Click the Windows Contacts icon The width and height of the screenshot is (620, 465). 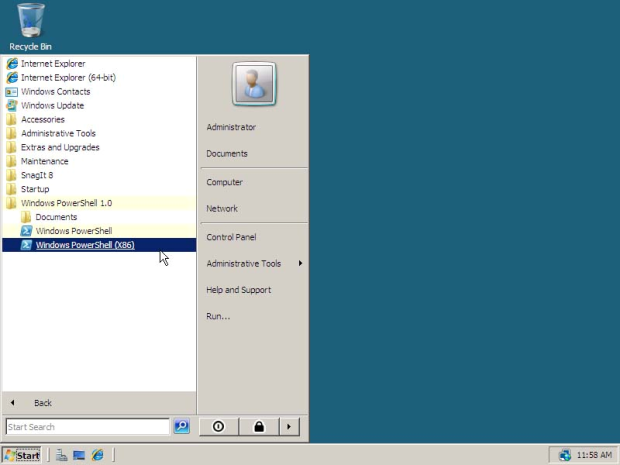(11, 92)
